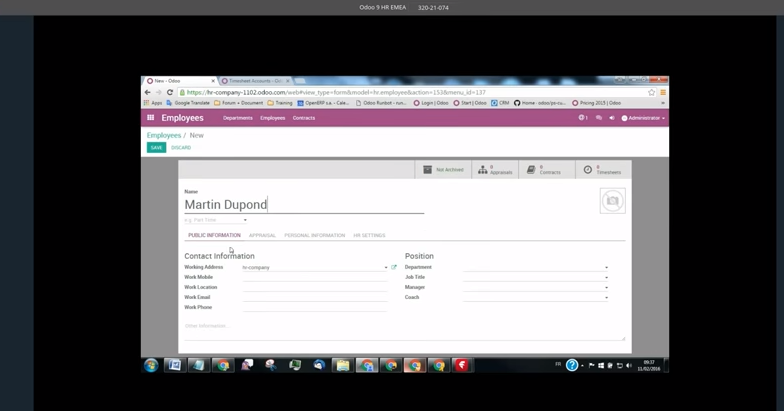Open the Odoo apps grid menu
784x411 pixels.
[151, 118]
